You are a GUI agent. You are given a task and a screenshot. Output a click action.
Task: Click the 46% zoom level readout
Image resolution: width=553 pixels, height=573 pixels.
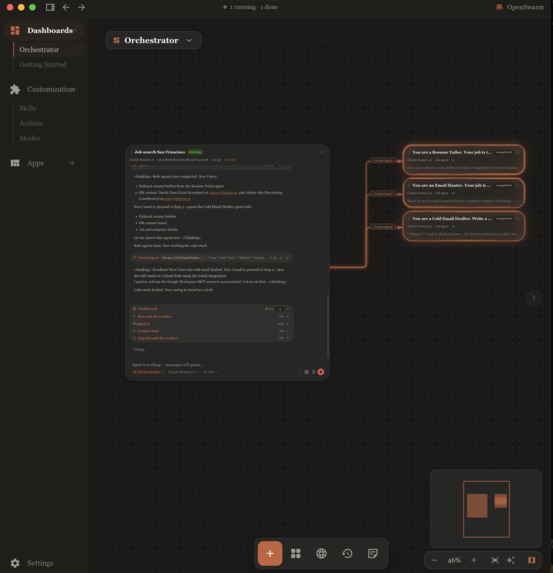coord(454,560)
